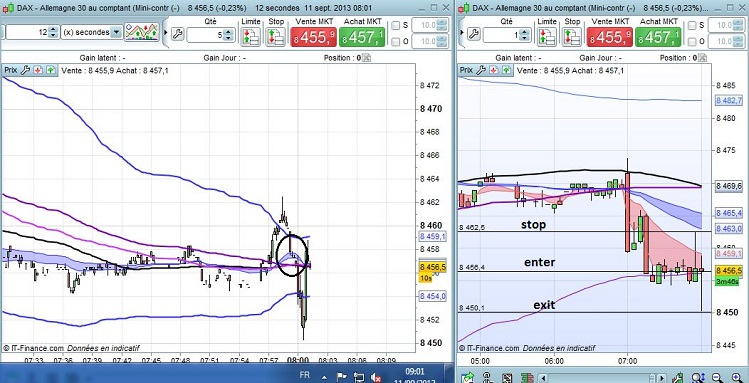749x383 pixels.
Task: Open the right window's trading settings wrench
Action: (473, 34)
